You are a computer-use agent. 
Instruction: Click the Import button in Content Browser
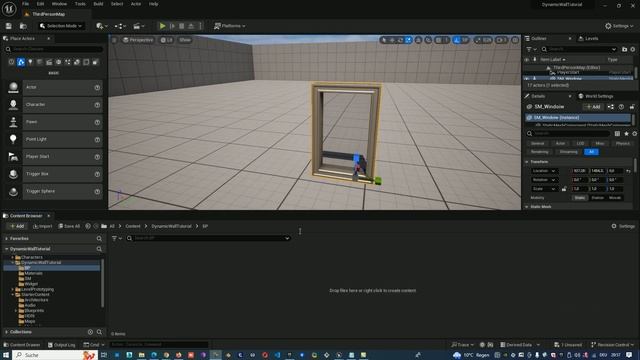click(42, 226)
